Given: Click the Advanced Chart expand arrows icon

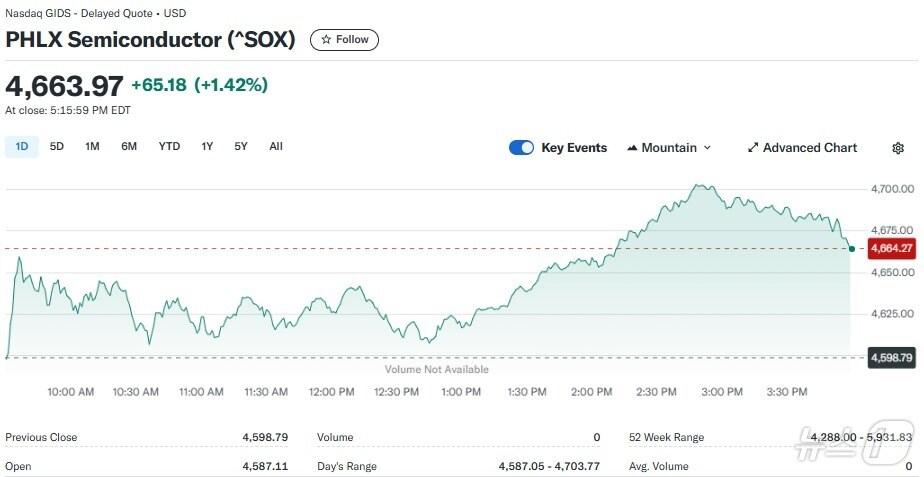Looking at the screenshot, I should point(753,148).
